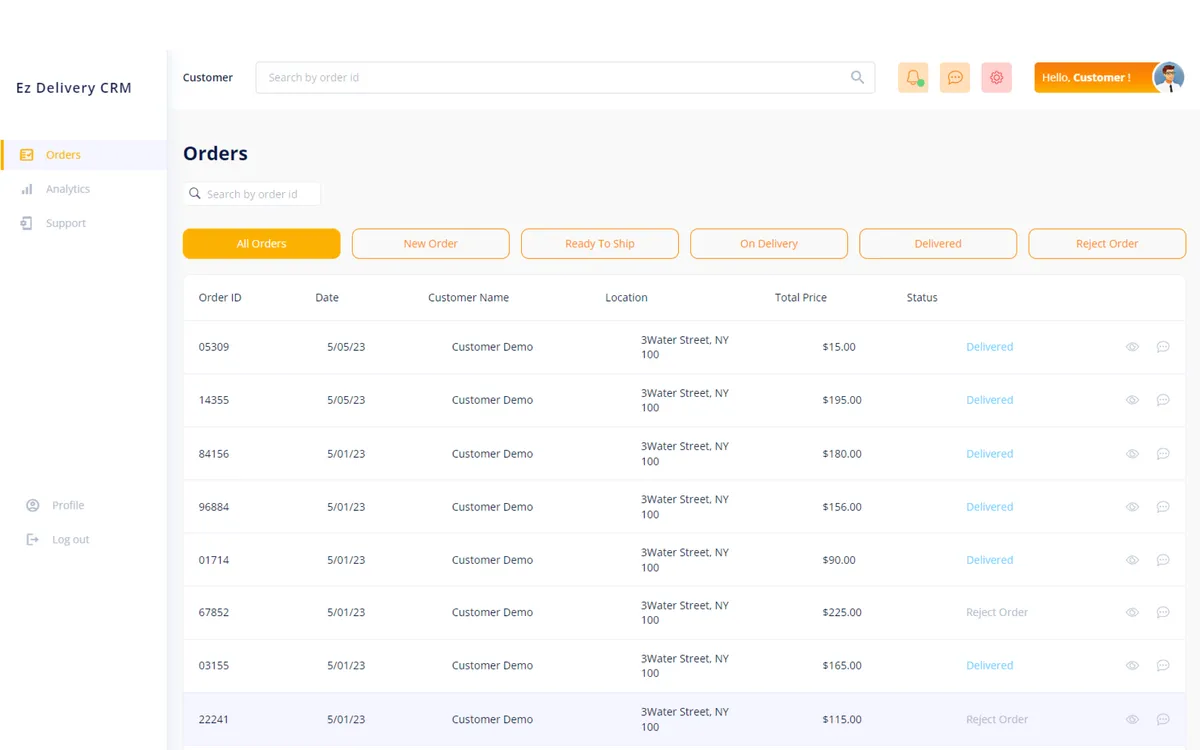
Task: Click the Location column header
Action: (x=626, y=298)
